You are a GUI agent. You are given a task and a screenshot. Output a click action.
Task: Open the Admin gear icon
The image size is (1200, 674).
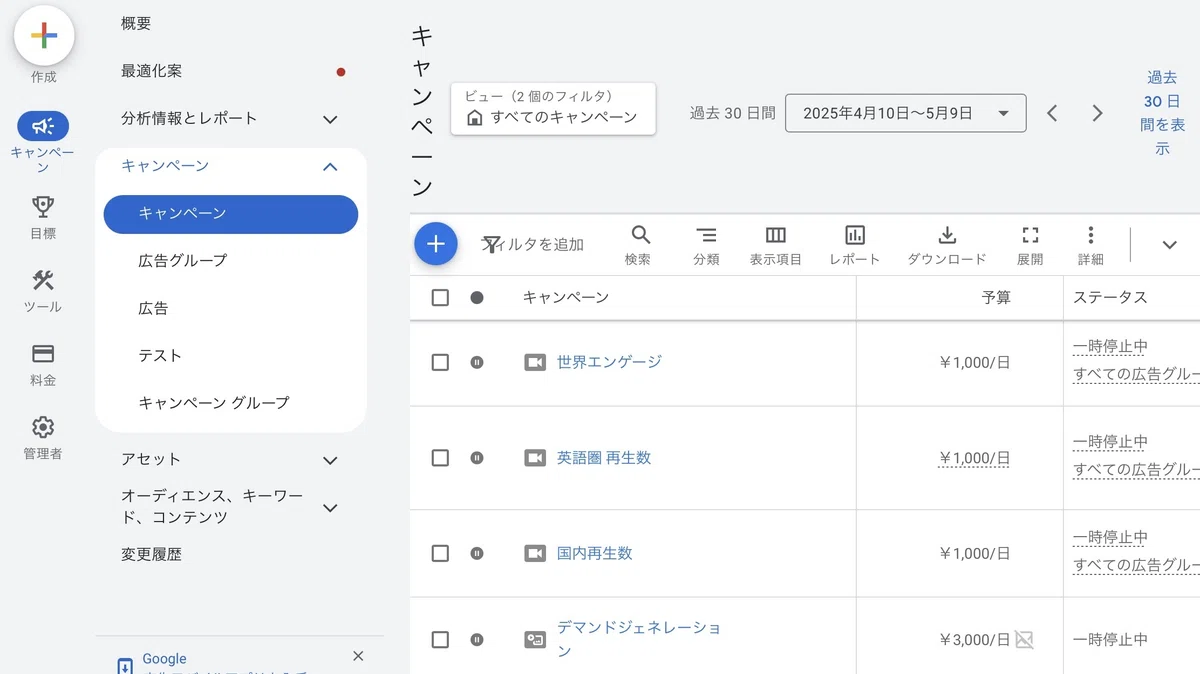point(43,427)
